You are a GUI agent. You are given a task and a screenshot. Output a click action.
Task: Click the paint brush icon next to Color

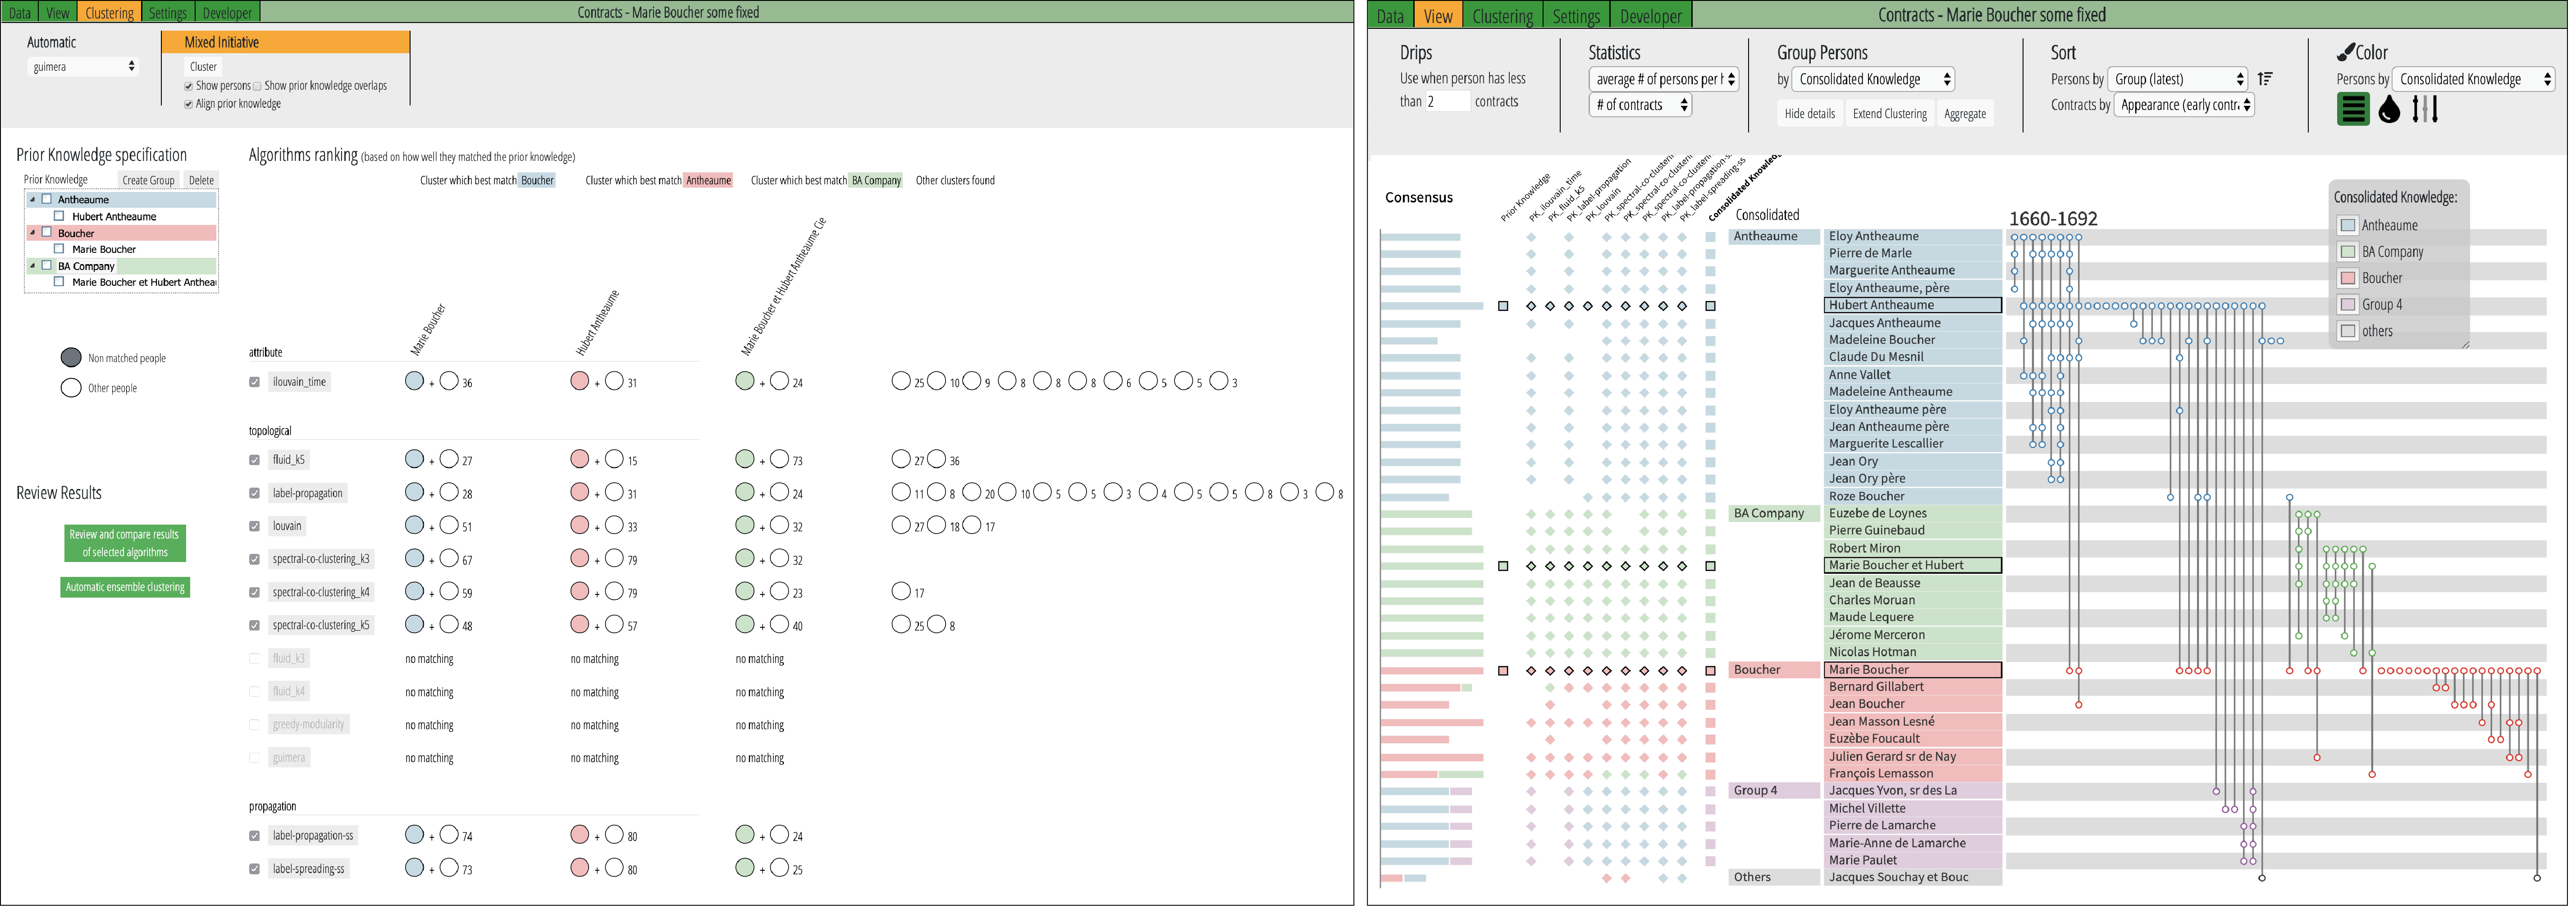pos(2346,52)
